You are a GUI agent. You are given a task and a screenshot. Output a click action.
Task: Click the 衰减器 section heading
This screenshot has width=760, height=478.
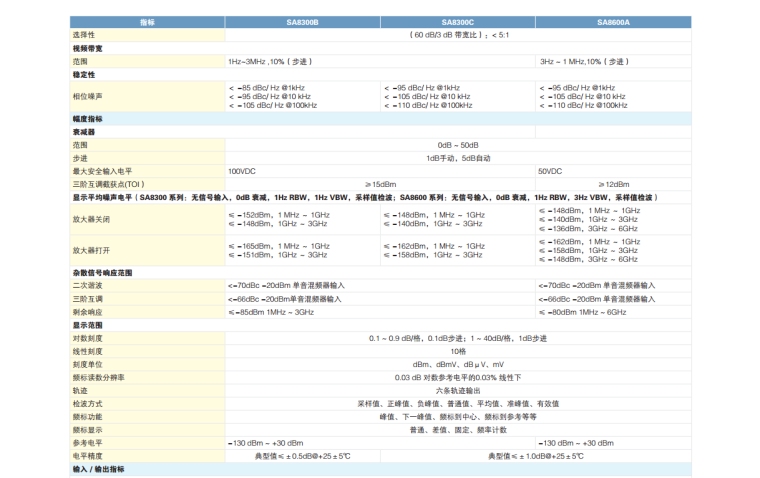(84, 132)
